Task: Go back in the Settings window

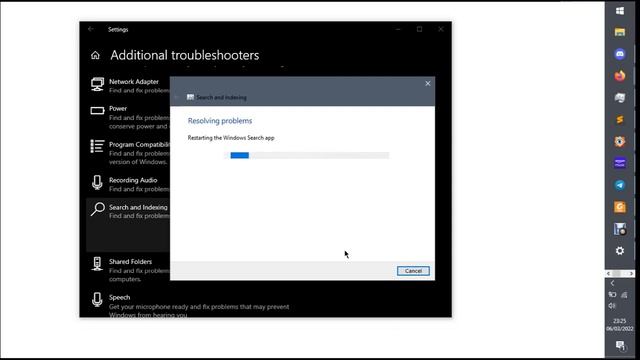Action: point(91,29)
